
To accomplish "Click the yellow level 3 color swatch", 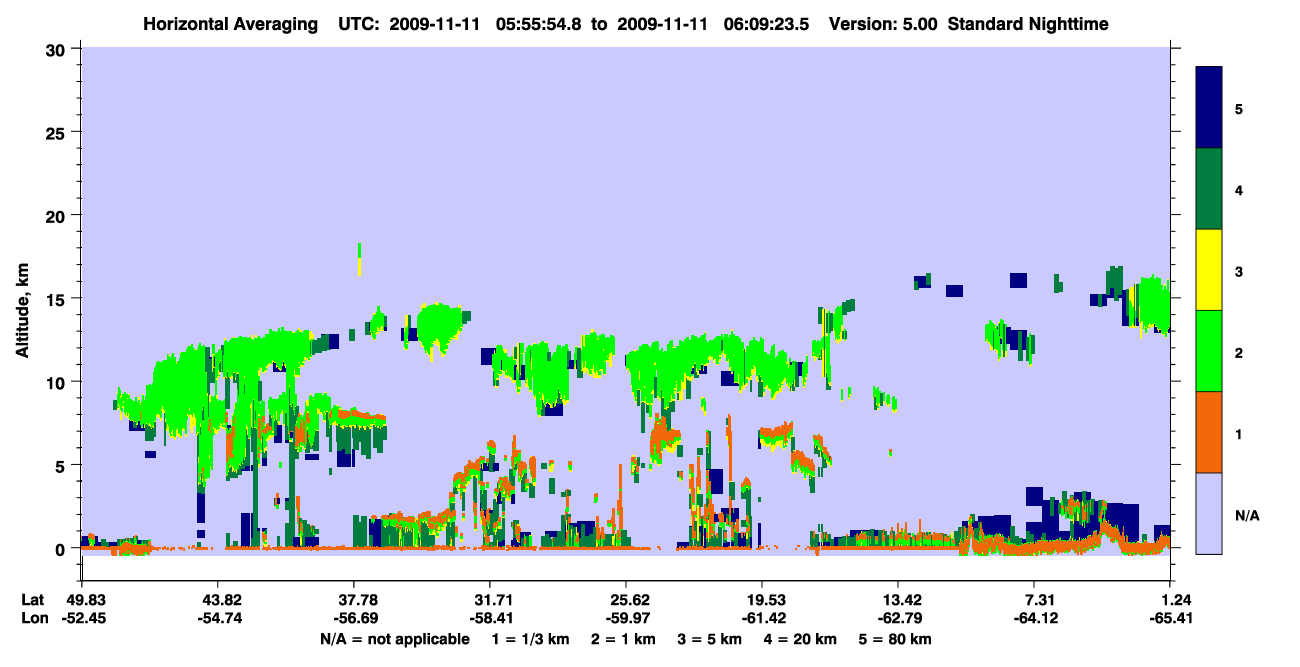I will point(1209,270).
